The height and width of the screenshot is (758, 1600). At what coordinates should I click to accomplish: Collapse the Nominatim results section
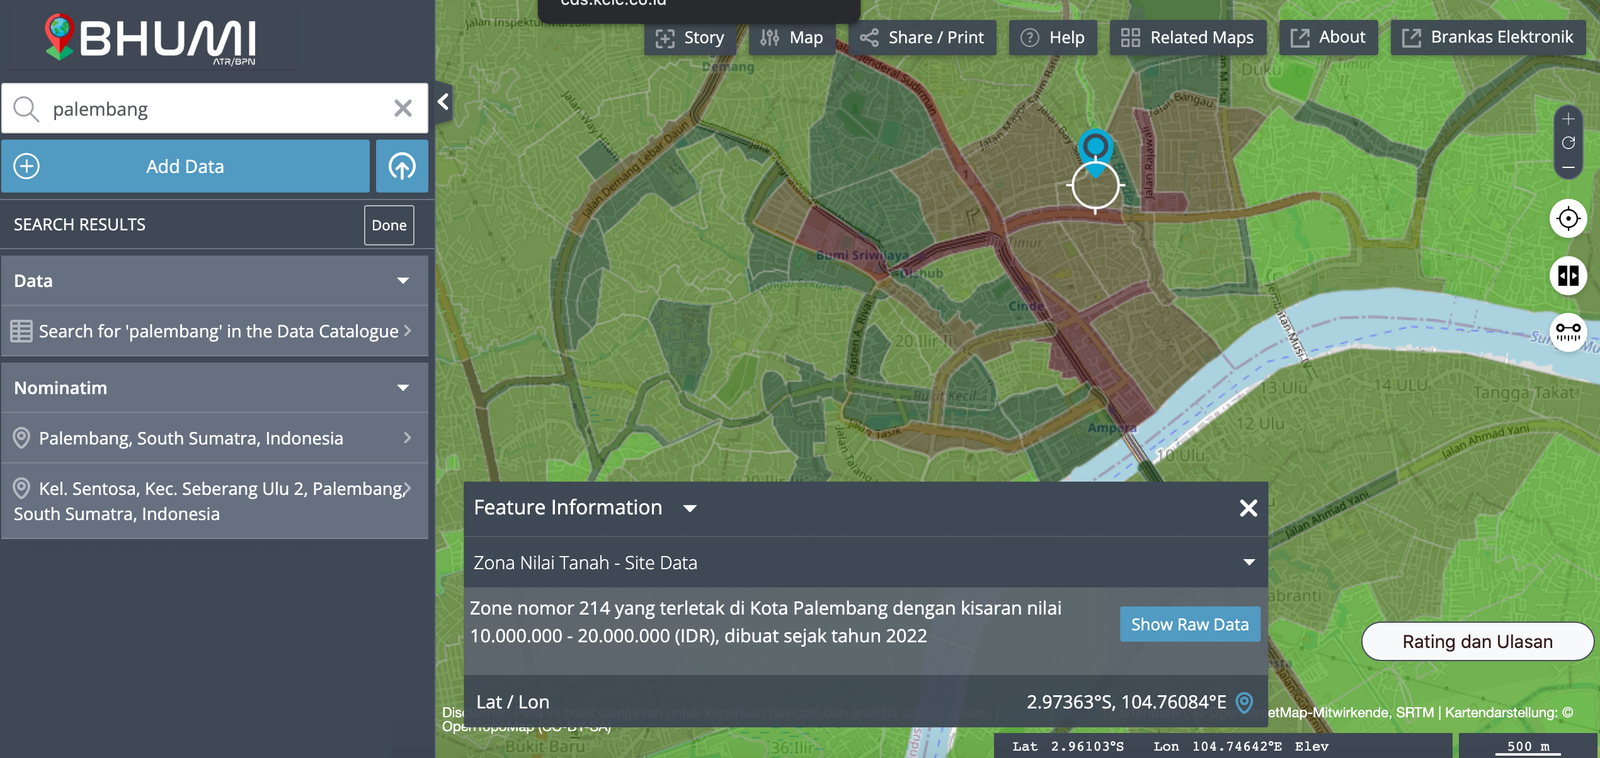coord(403,388)
